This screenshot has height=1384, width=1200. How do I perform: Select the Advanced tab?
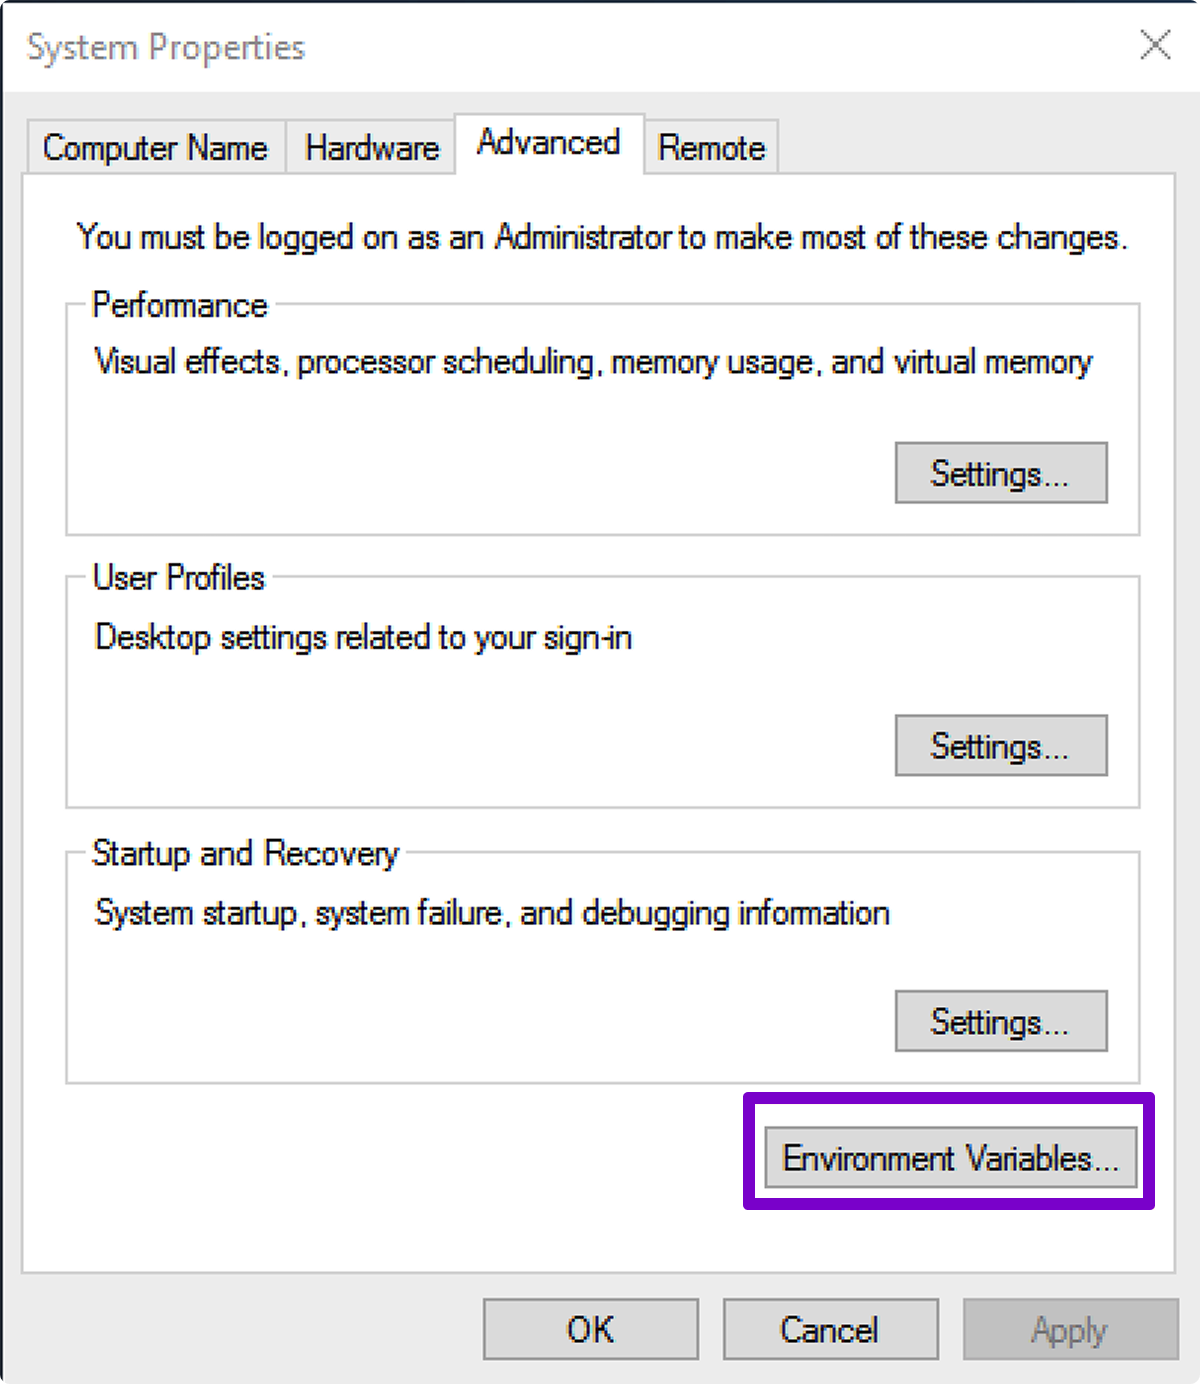click(x=548, y=143)
